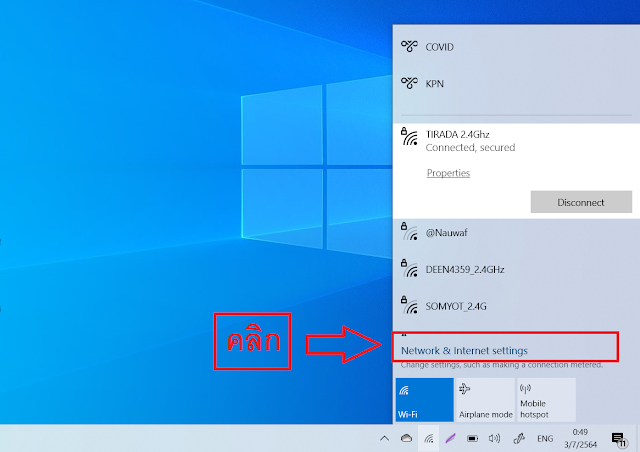Open the volume speaker tray icon
The height and width of the screenshot is (452, 640).
494,439
